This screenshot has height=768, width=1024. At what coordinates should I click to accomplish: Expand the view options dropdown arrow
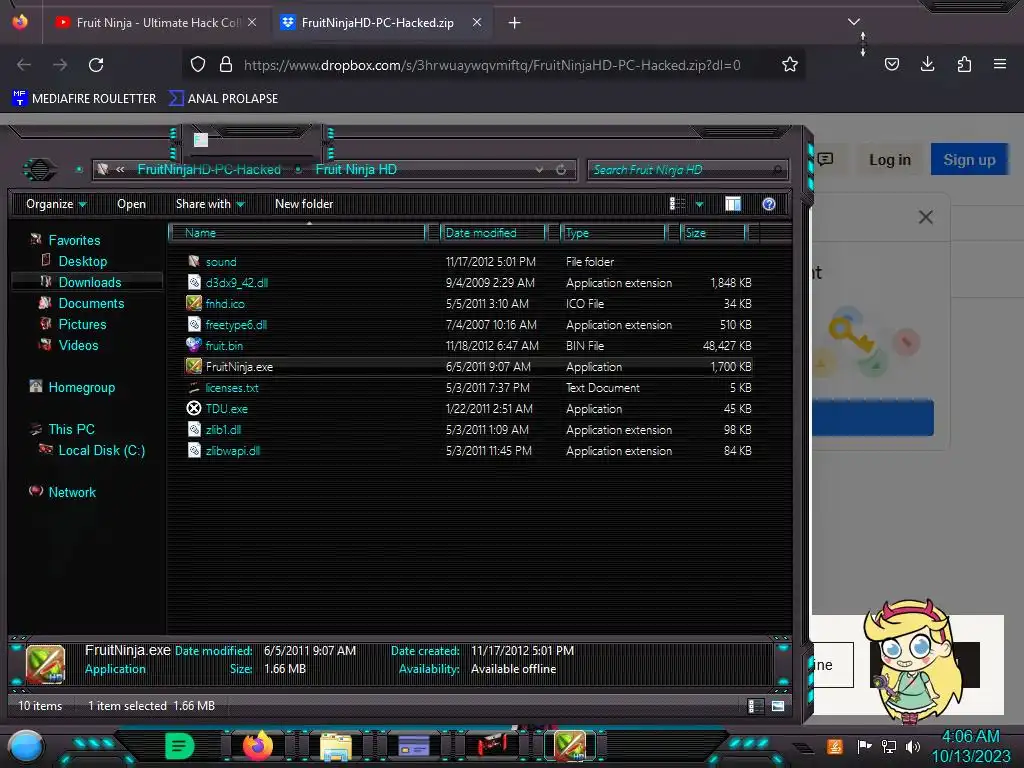(699, 204)
